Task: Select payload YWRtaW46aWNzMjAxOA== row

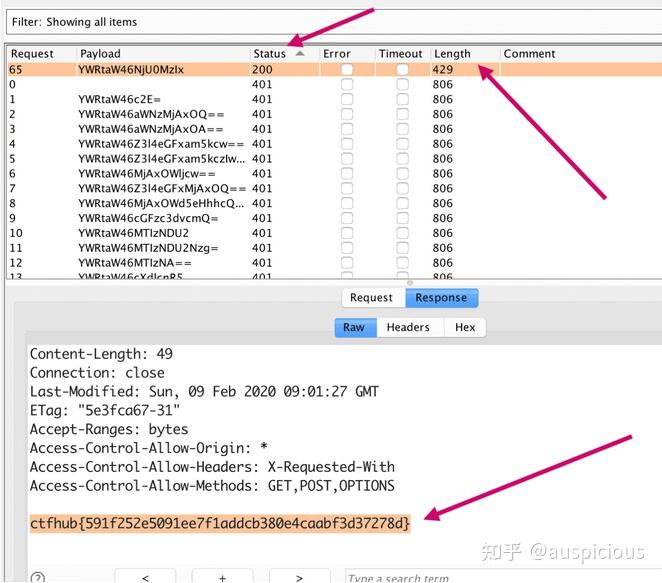Action: pos(151,129)
